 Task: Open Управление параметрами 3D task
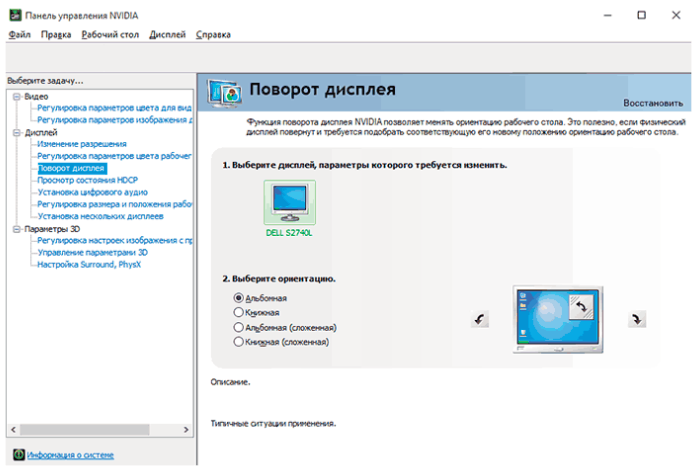point(93,252)
